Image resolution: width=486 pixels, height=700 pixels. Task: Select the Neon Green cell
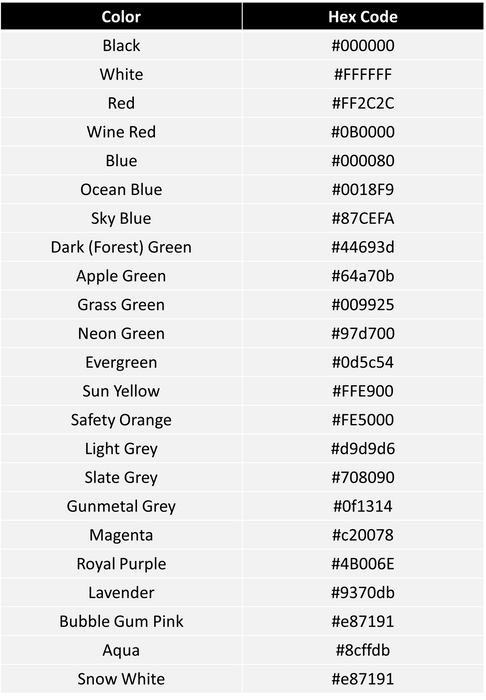(121, 333)
